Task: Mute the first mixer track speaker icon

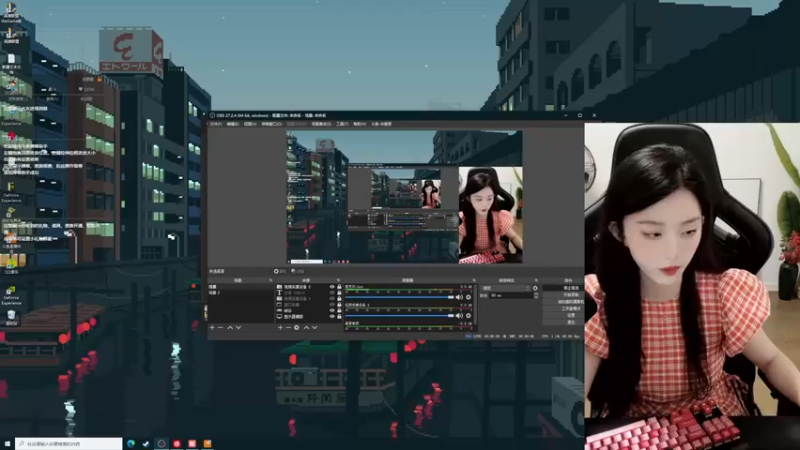Action: coord(459,297)
